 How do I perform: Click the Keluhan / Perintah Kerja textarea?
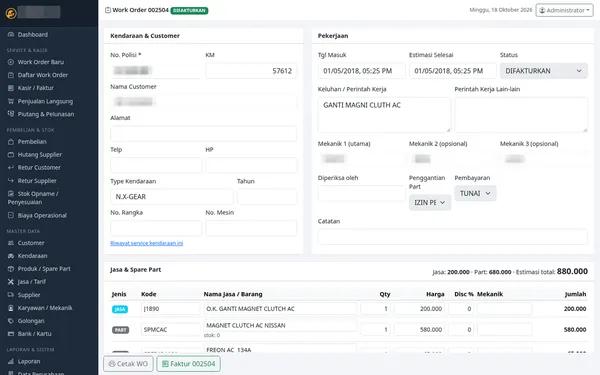(x=384, y=115)
